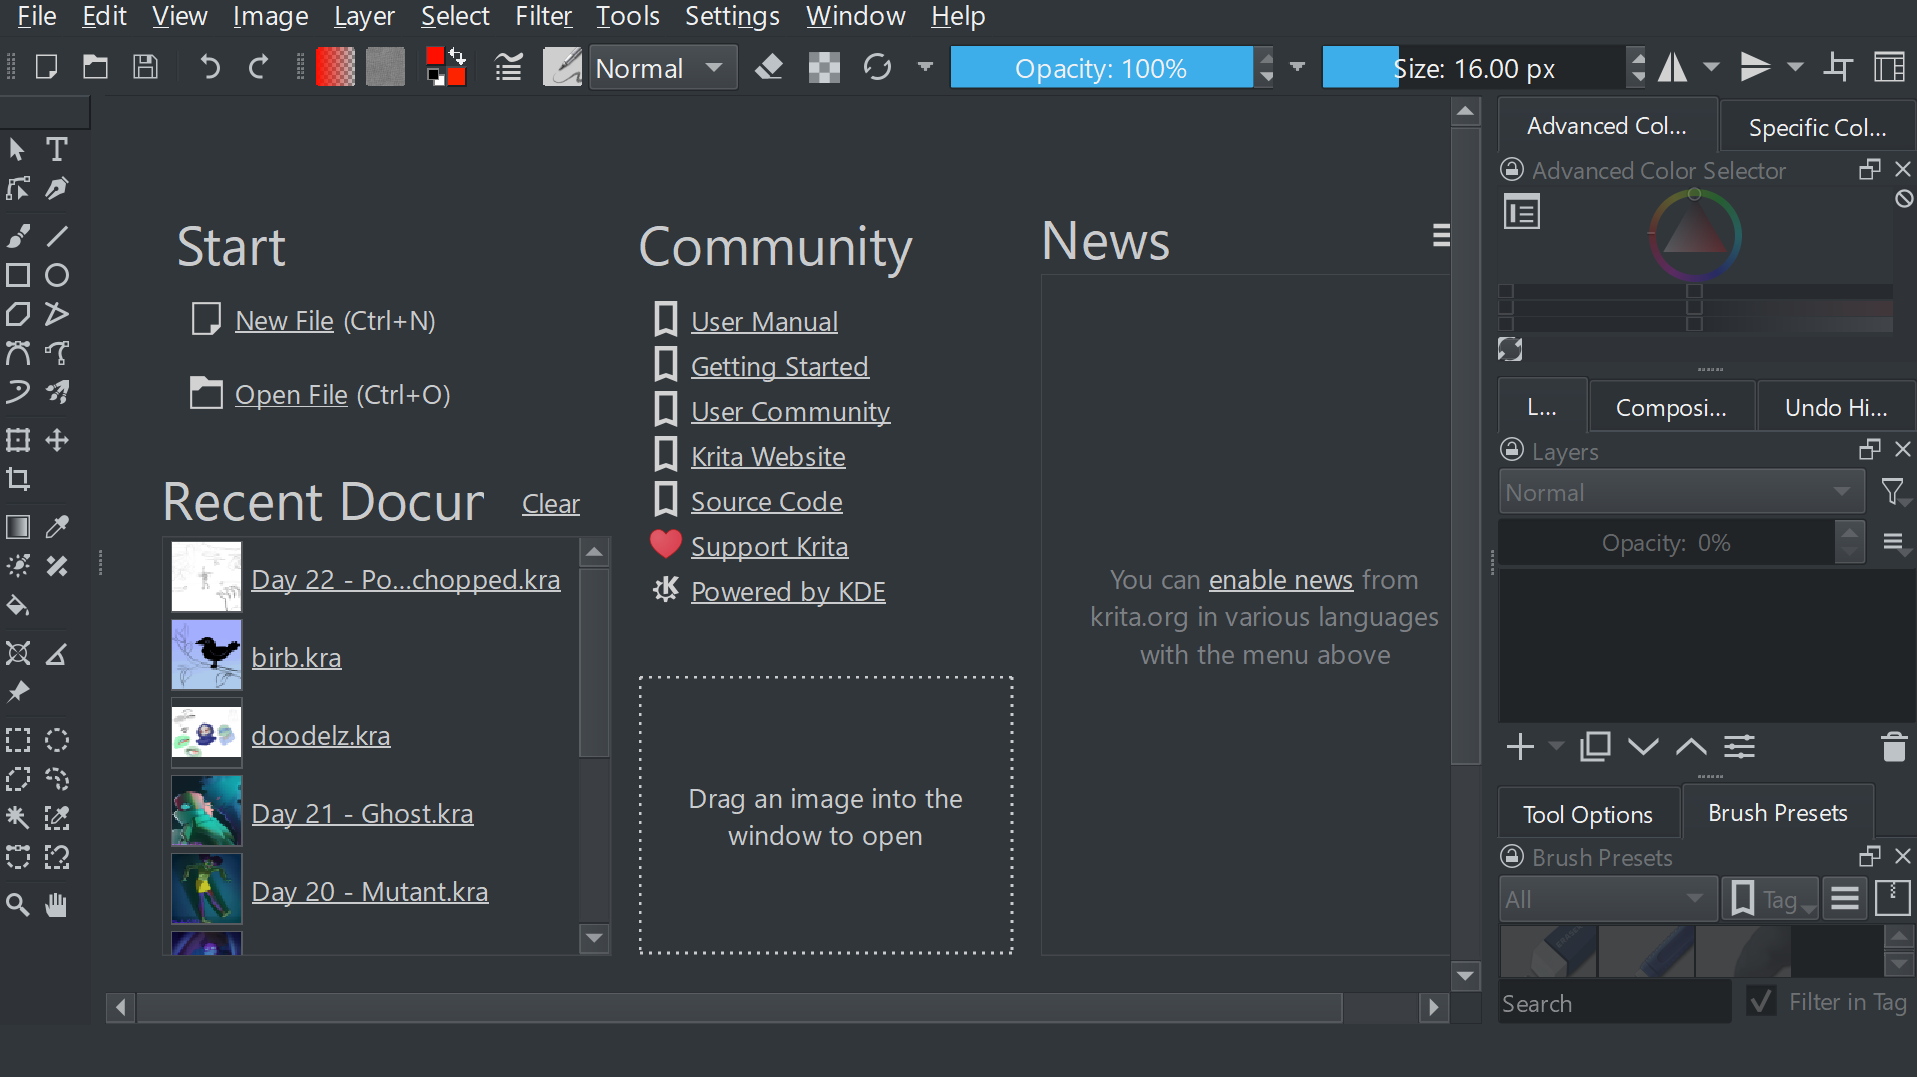
Task: Toggle the Filter in Tag checkbox
Action: 1761,1002
